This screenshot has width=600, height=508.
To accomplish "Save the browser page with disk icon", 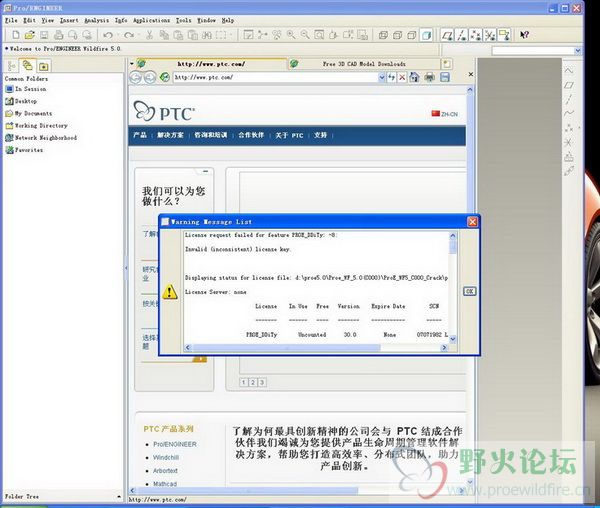I will pyautogui.click(x=445, y=77).
